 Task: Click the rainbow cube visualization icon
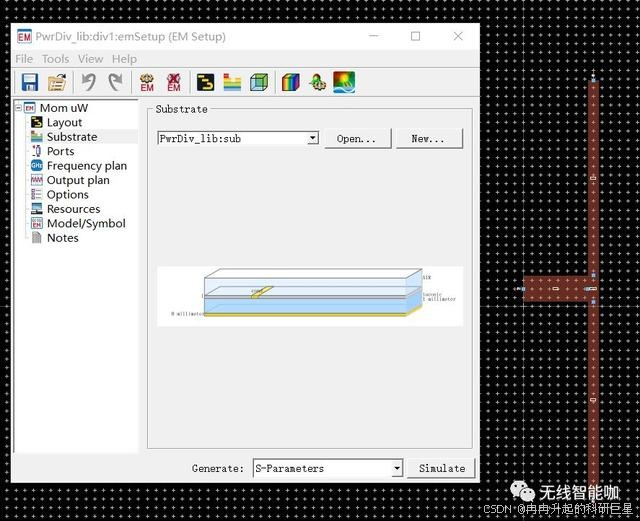point(291,82)
